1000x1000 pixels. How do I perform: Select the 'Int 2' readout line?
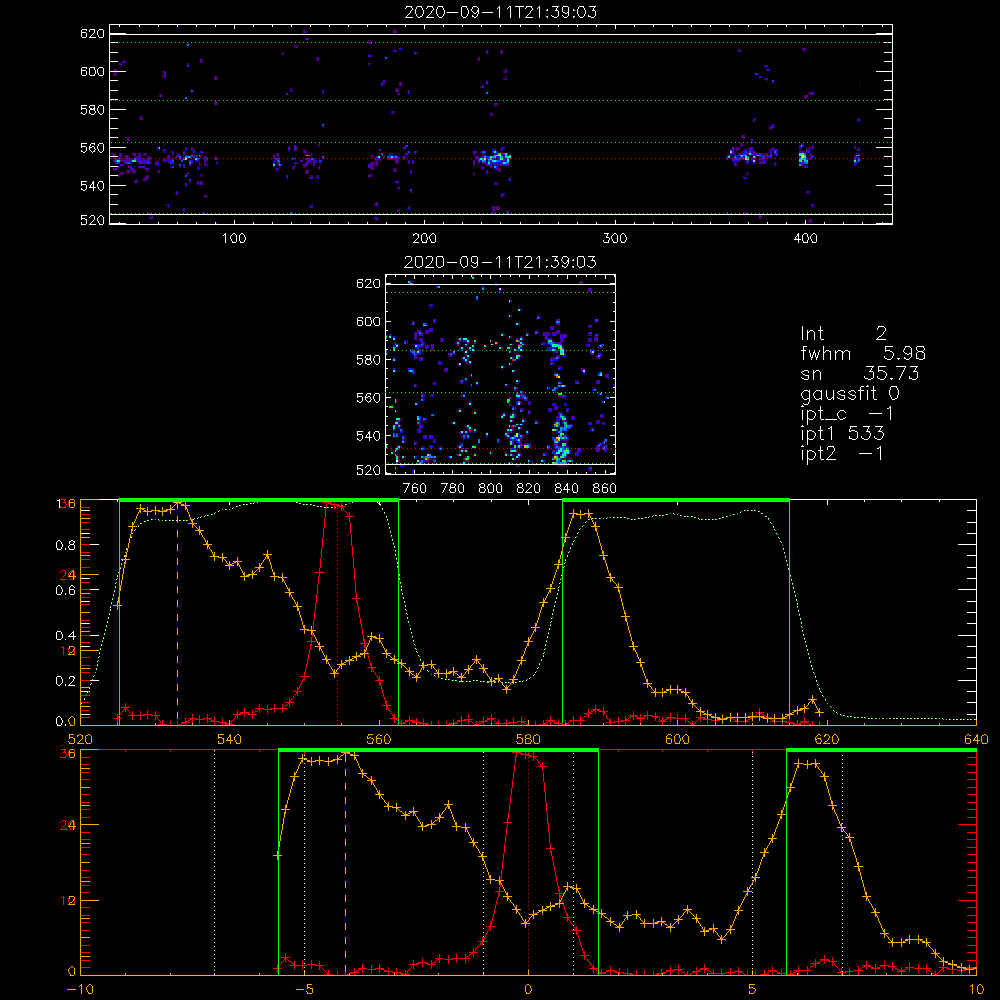tap(843, 333)
